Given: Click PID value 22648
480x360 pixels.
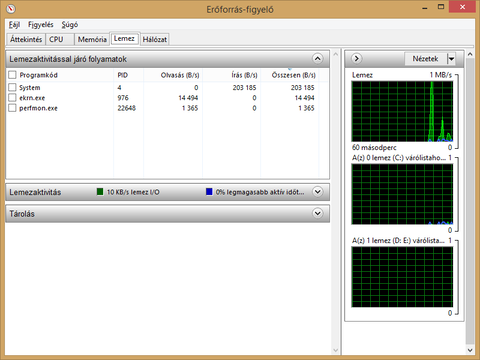Looking at the screenshot, I should tap(126, 108).
